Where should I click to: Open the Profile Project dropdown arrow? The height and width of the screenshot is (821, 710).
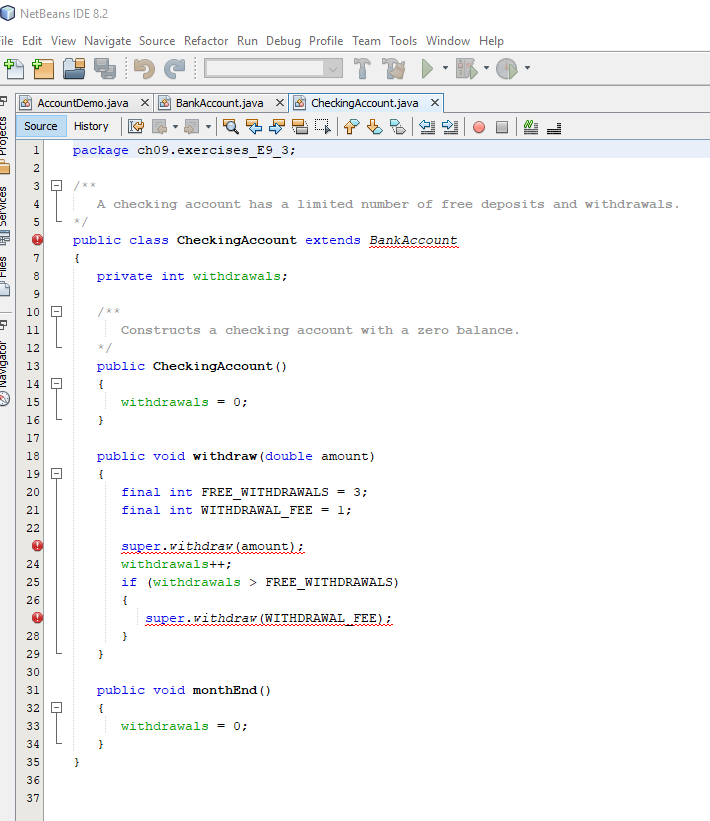[527, 69]
